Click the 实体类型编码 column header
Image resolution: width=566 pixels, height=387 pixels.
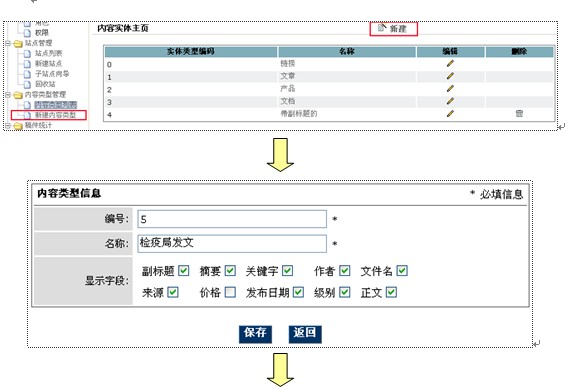pos(191,52)
